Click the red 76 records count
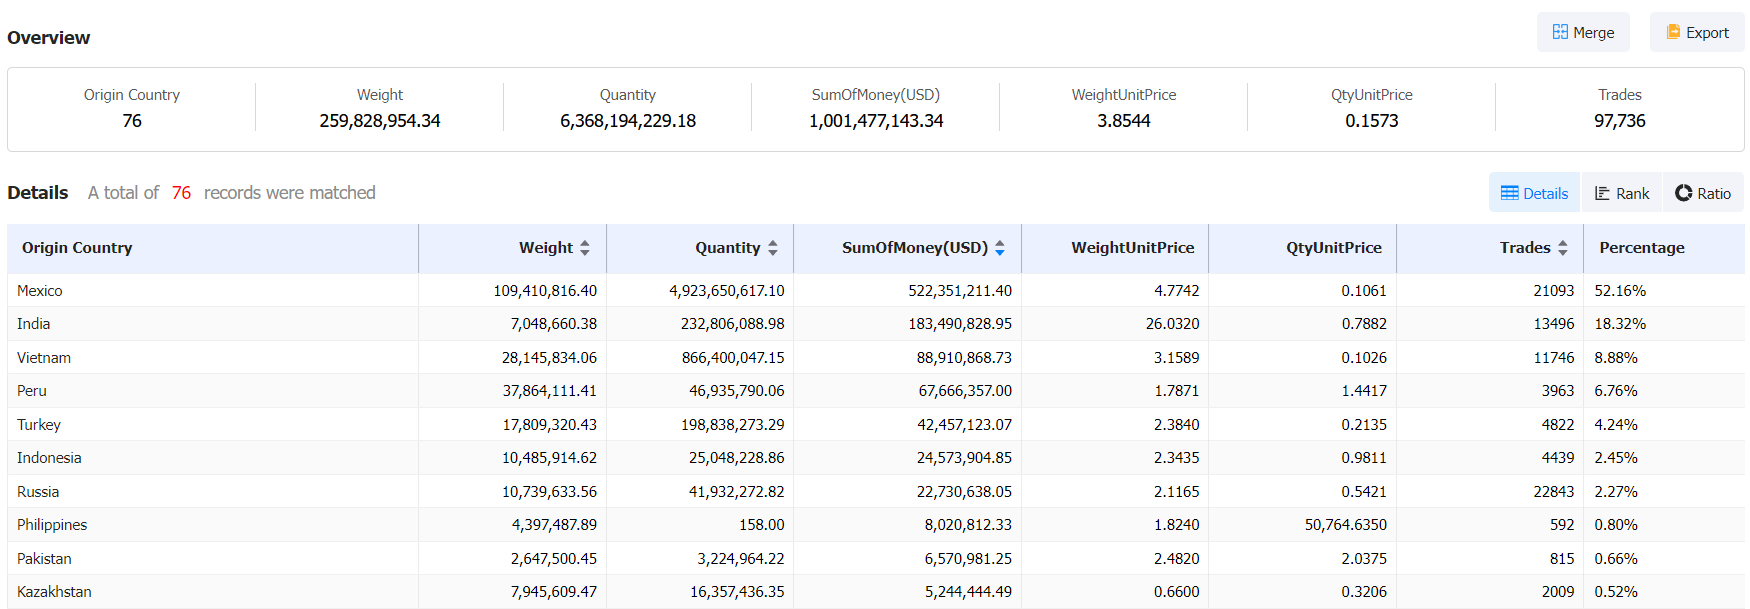The height and width of the screenshot is (609, 1750). 181,193
